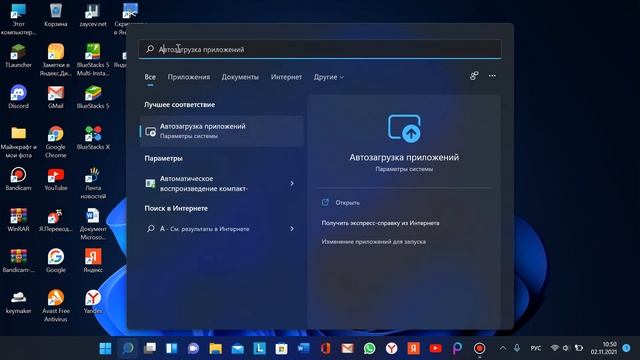The width and height of the screenshot is (640, 360).
Task: Open Google desktop shortcut
Action: [x=56, y=261]
